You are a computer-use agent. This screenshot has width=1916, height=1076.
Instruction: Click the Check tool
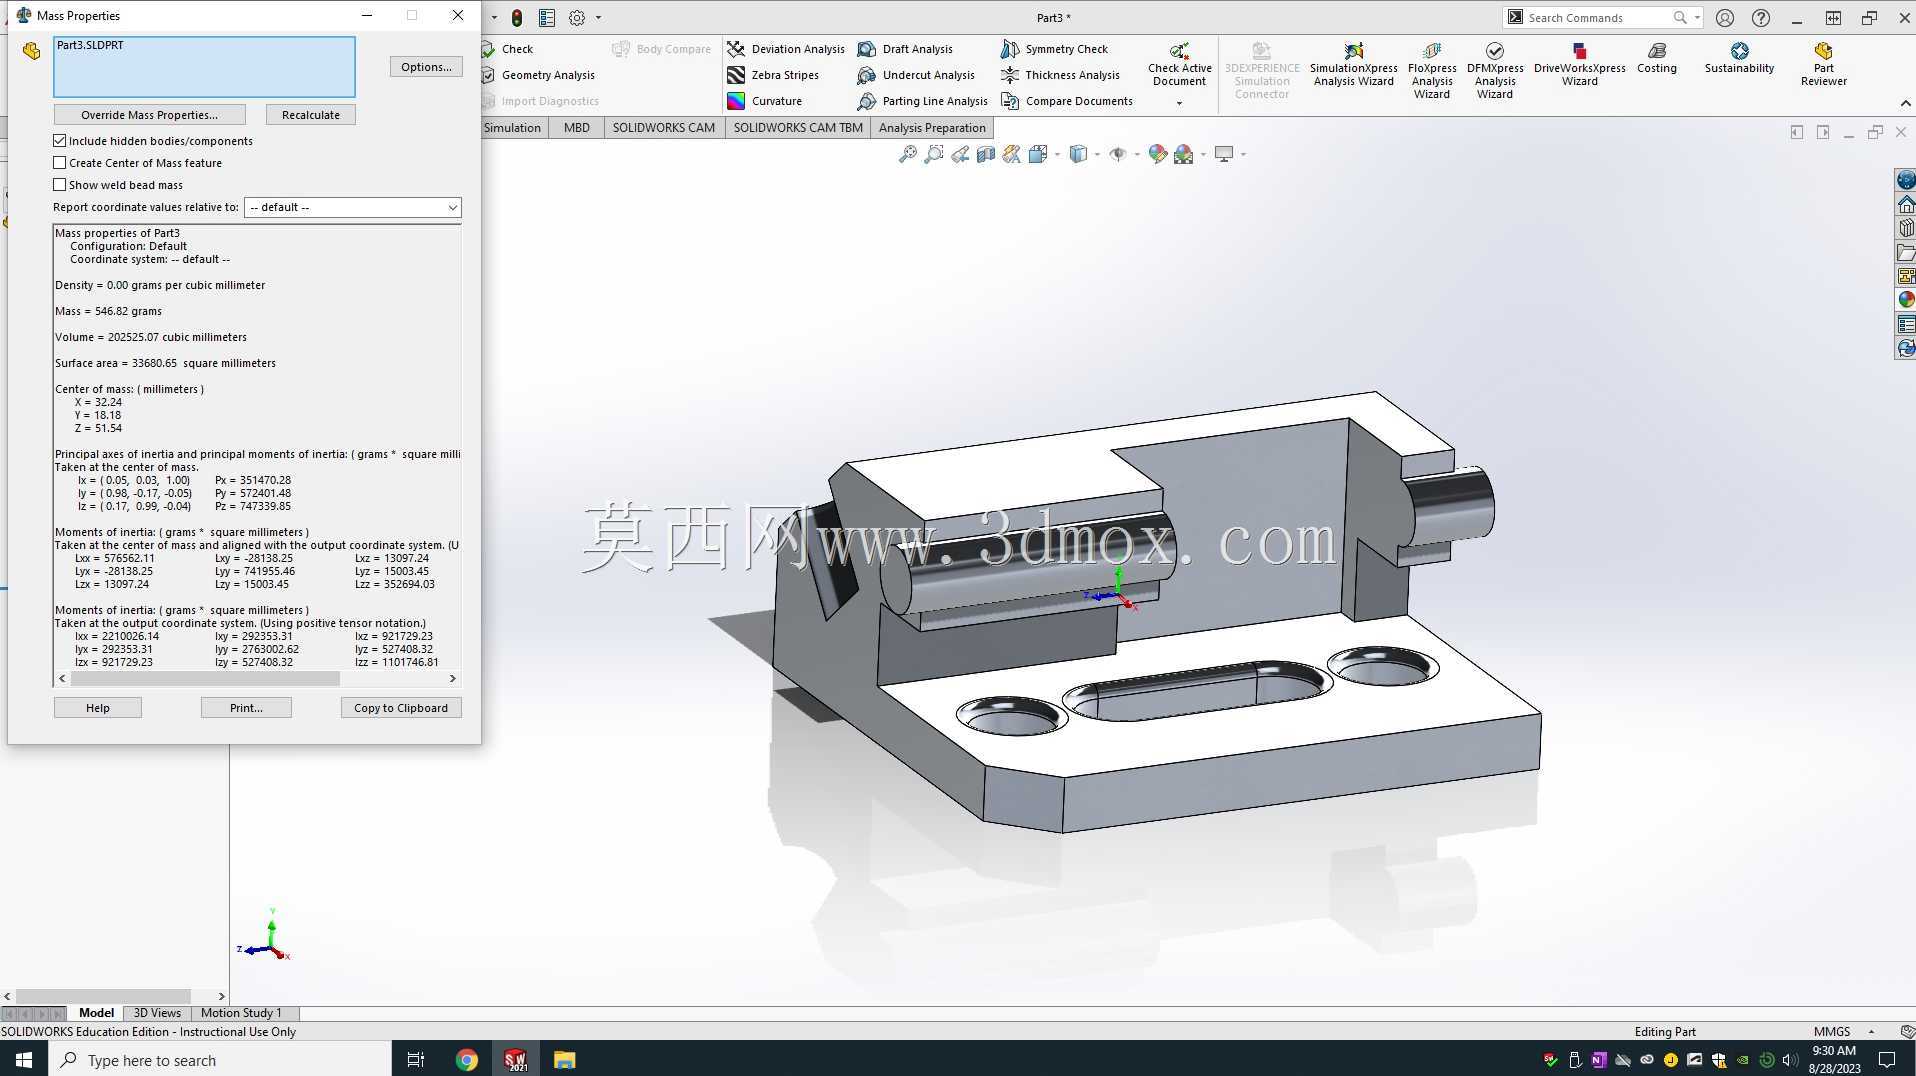pos(508,49)
